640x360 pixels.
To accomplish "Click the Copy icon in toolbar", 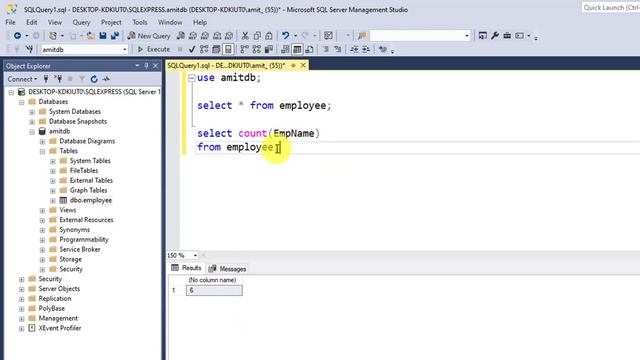I will click(257, 36).
